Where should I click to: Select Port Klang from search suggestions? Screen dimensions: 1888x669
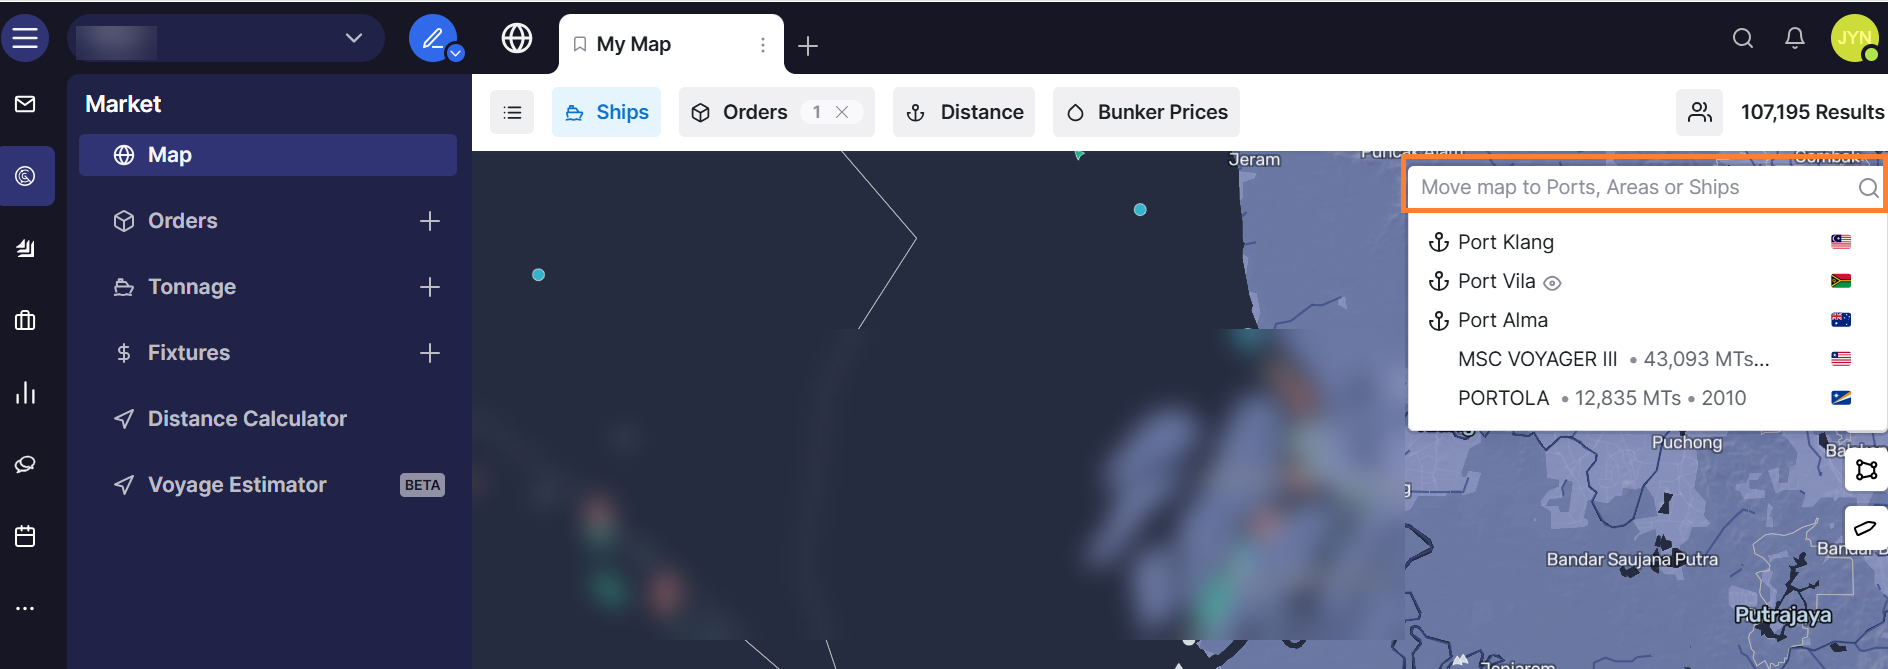pyautogui.click(x=1505, y=242)
